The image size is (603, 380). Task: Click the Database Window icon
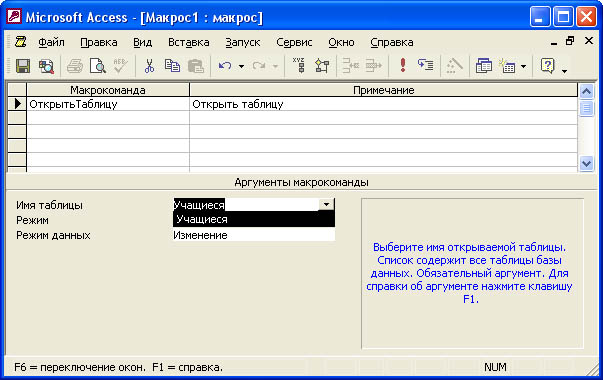483,66
